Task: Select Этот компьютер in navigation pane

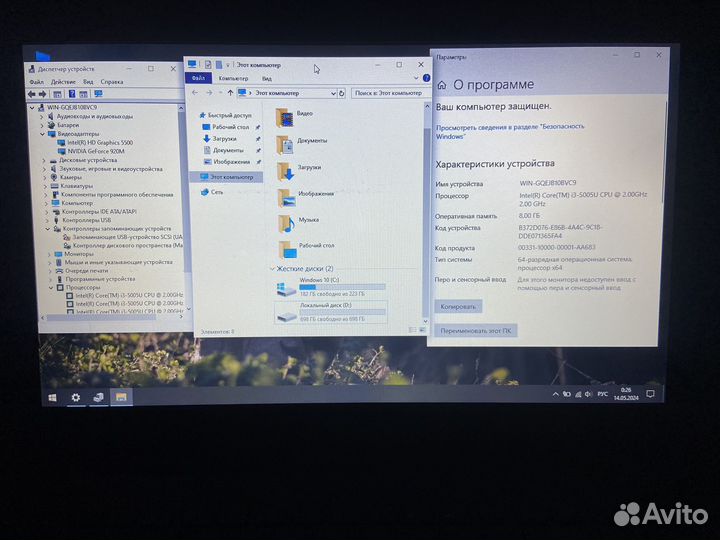Action: (227, 177)
